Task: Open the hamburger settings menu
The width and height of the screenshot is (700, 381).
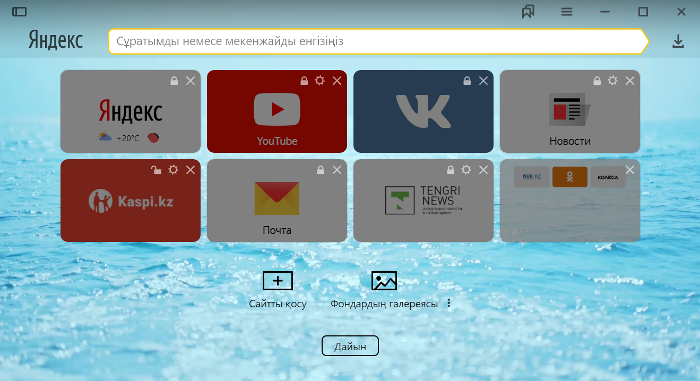Action: tap(567, 12)
